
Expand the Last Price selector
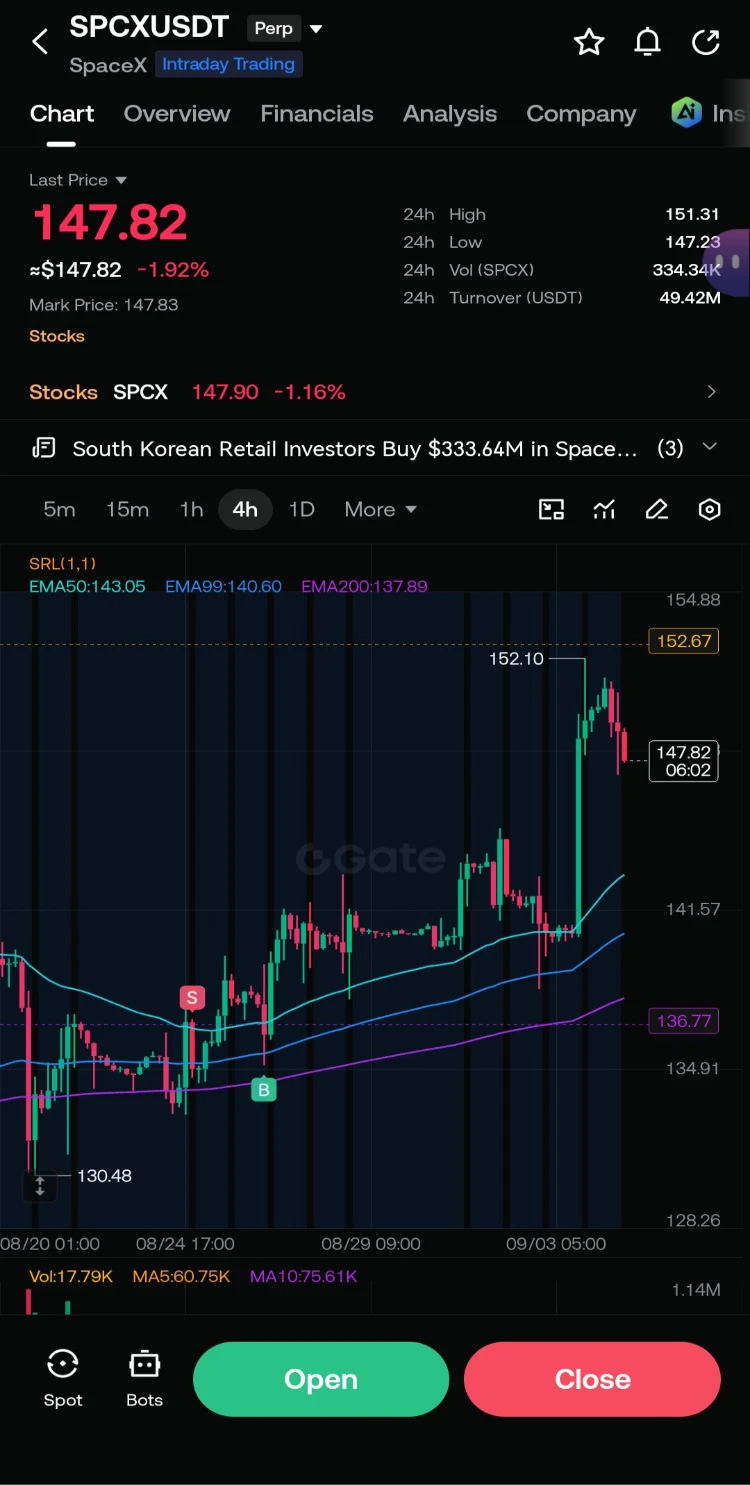click(x=78, y=180)
